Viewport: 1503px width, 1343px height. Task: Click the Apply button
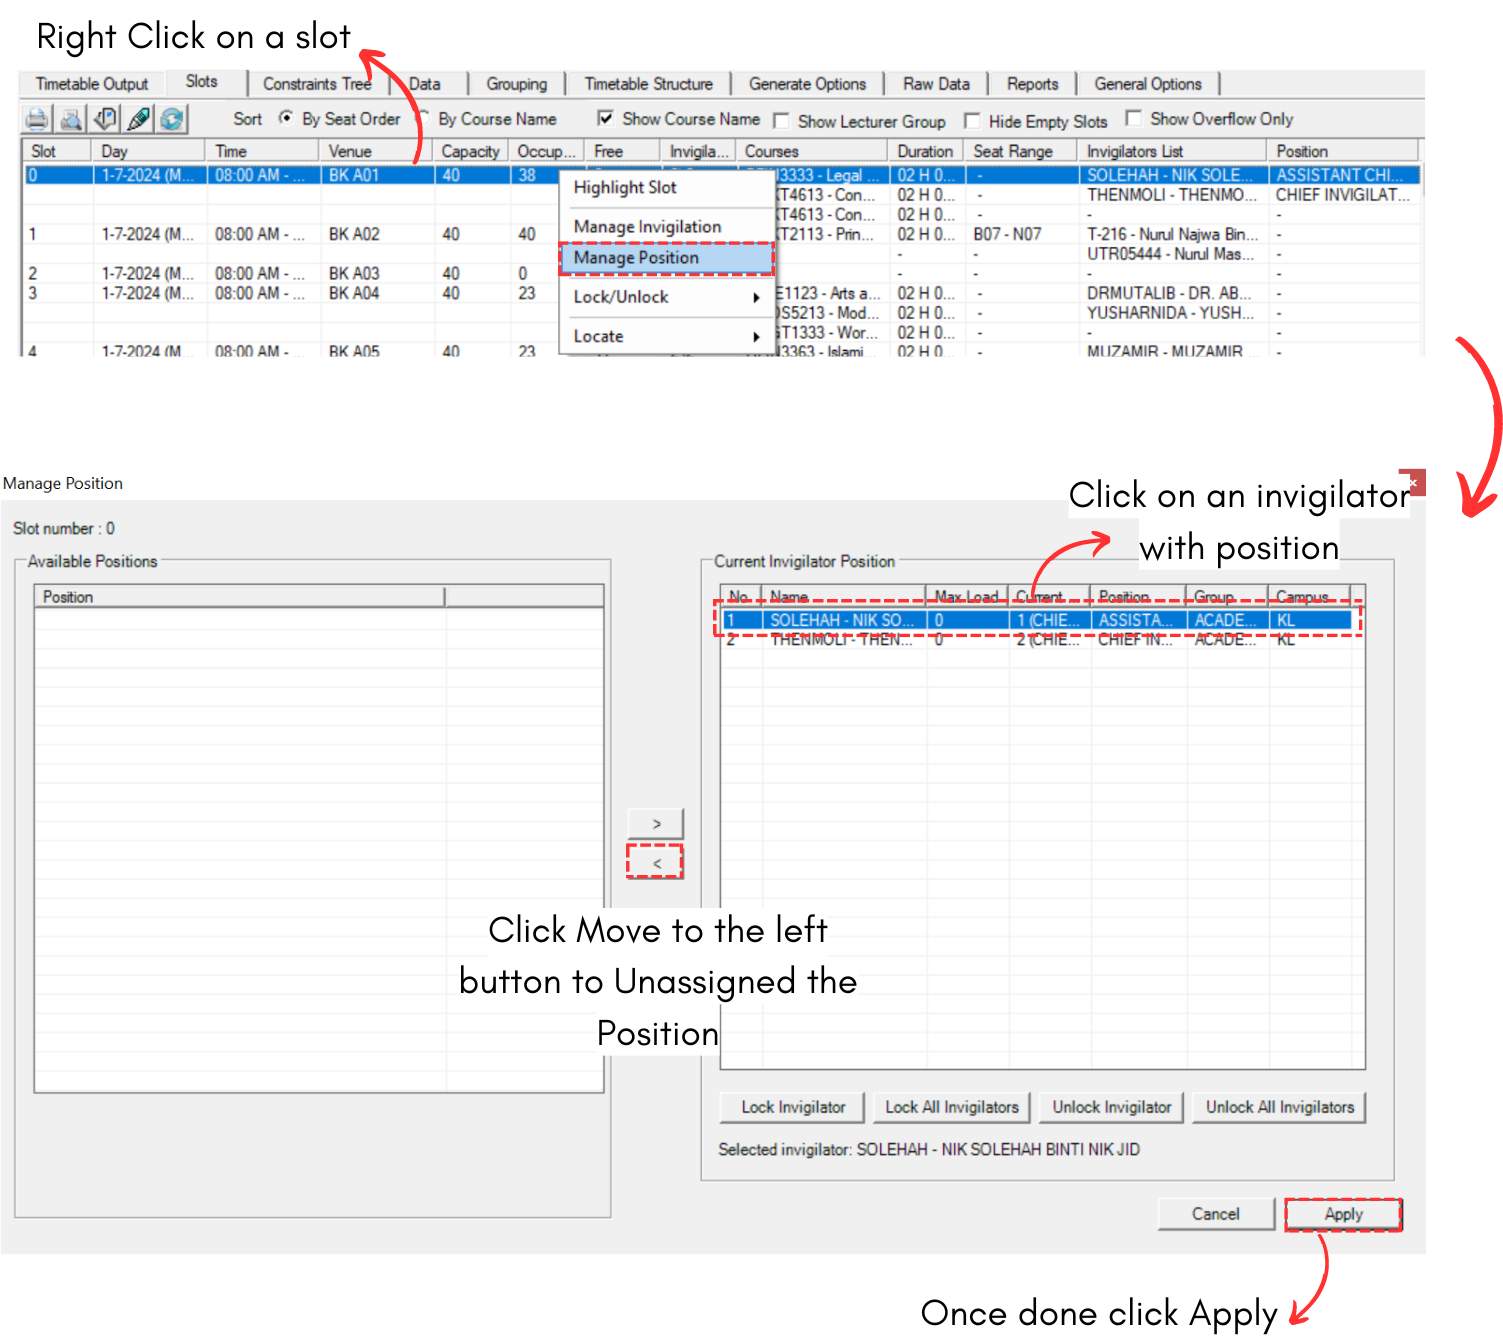[1343, 1214]
